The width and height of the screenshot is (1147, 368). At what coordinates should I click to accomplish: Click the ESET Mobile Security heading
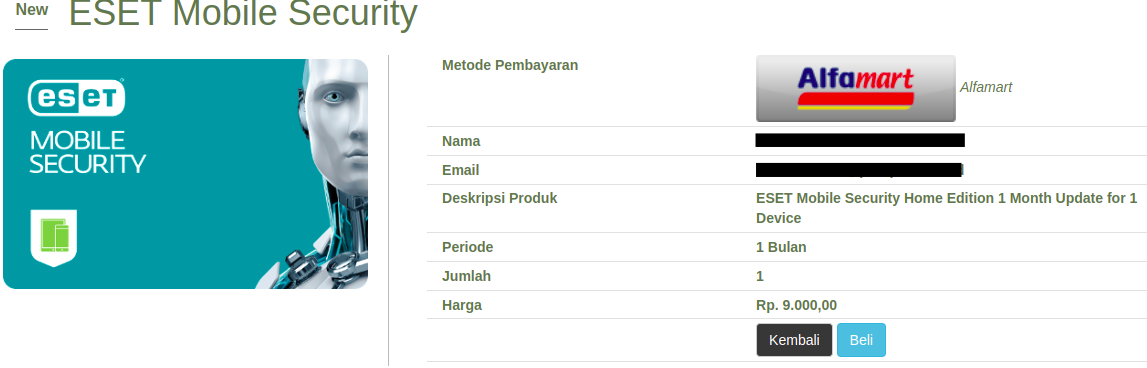coord(243,13)
